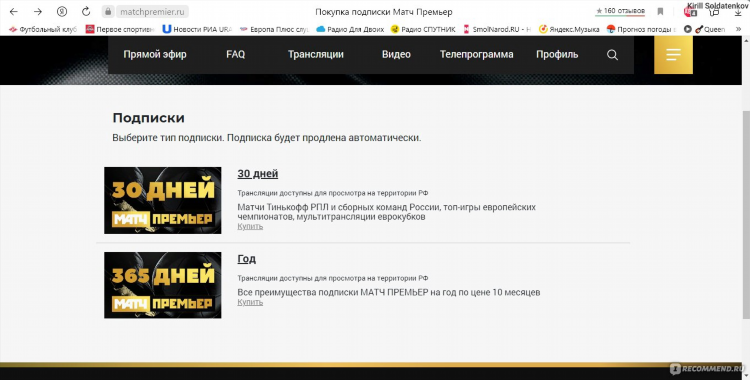Open the browser downloads icon

[x=738, y=11]
